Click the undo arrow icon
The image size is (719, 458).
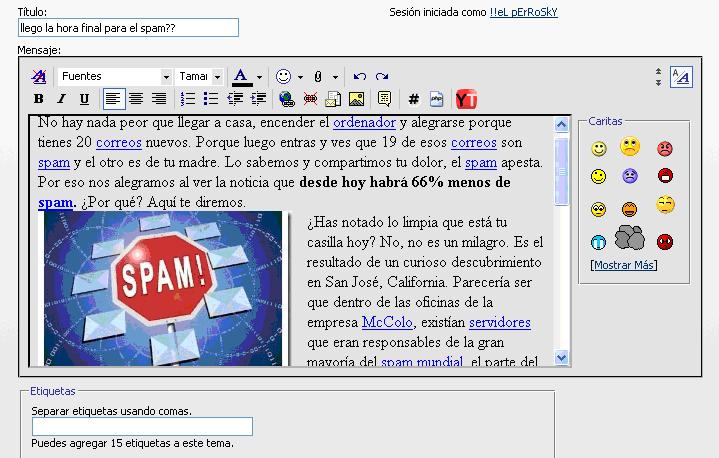[360, 77]
